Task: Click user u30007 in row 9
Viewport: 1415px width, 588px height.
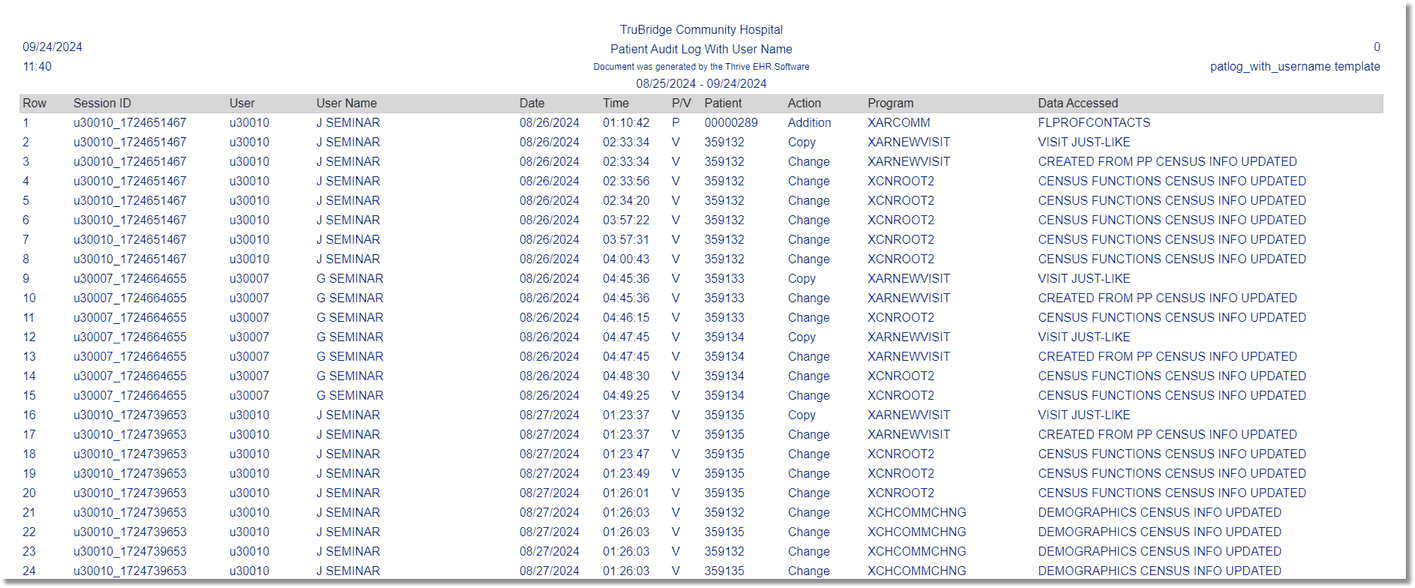Action: (x=248, y=278)
